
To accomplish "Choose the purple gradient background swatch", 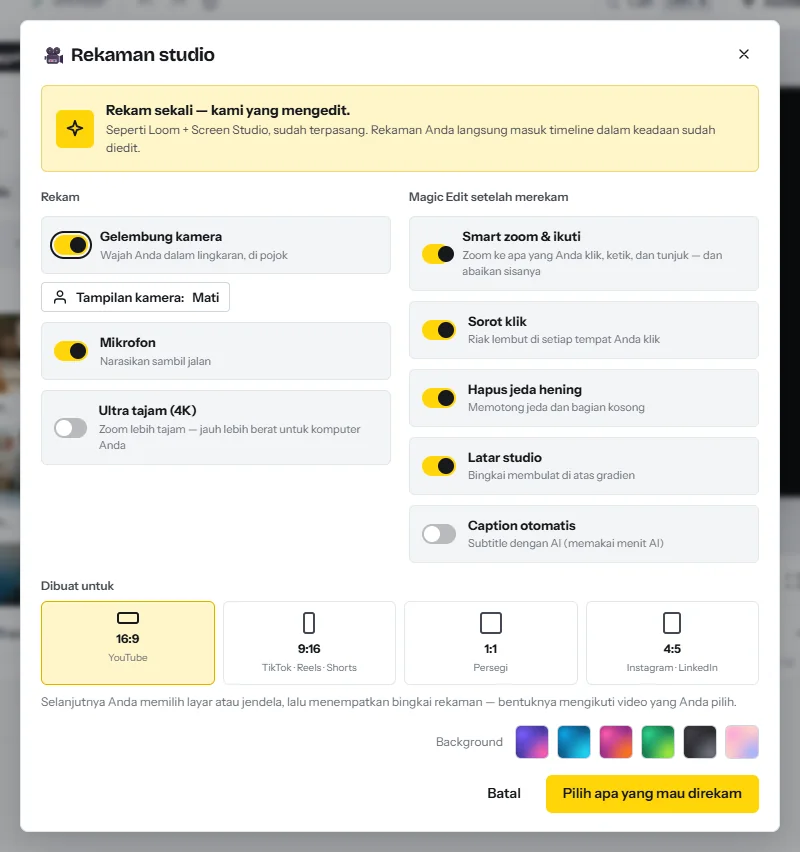I will click(x=532, y=742).
